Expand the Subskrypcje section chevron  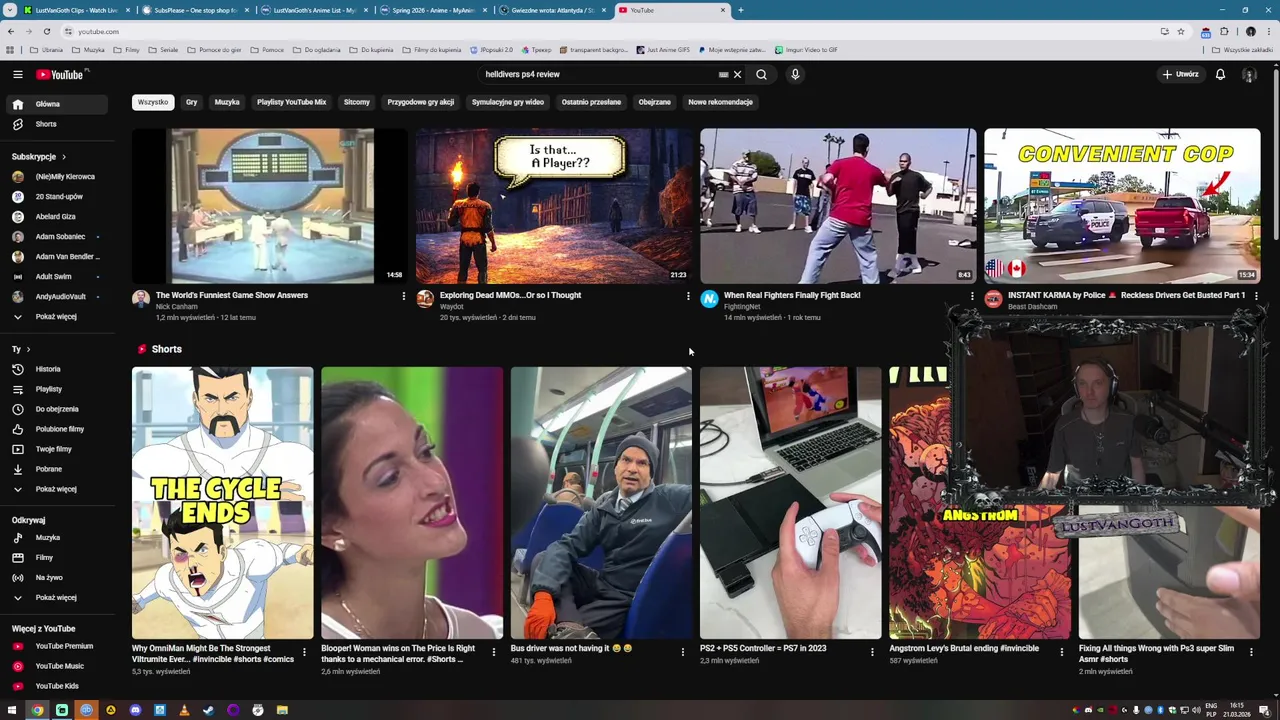63,156
